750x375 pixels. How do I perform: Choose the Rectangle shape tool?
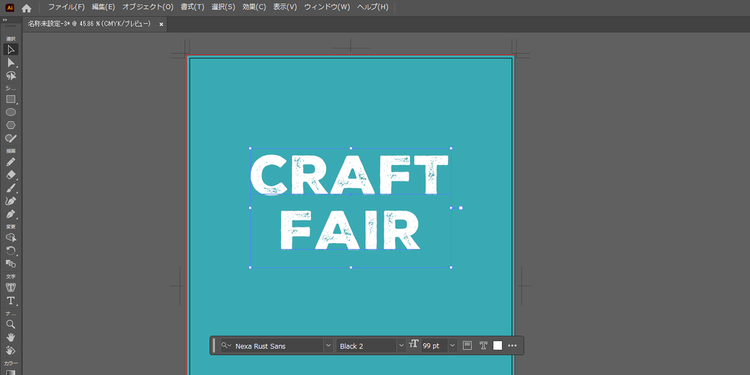pos(11,99)
